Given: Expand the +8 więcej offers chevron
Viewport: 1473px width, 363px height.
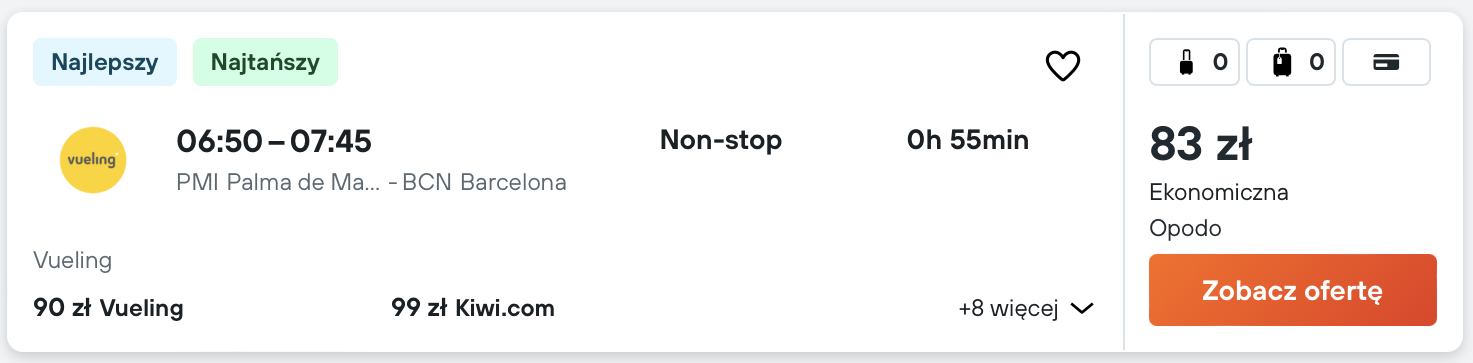Looking at the screenshot, I should tap(1082, 309).
